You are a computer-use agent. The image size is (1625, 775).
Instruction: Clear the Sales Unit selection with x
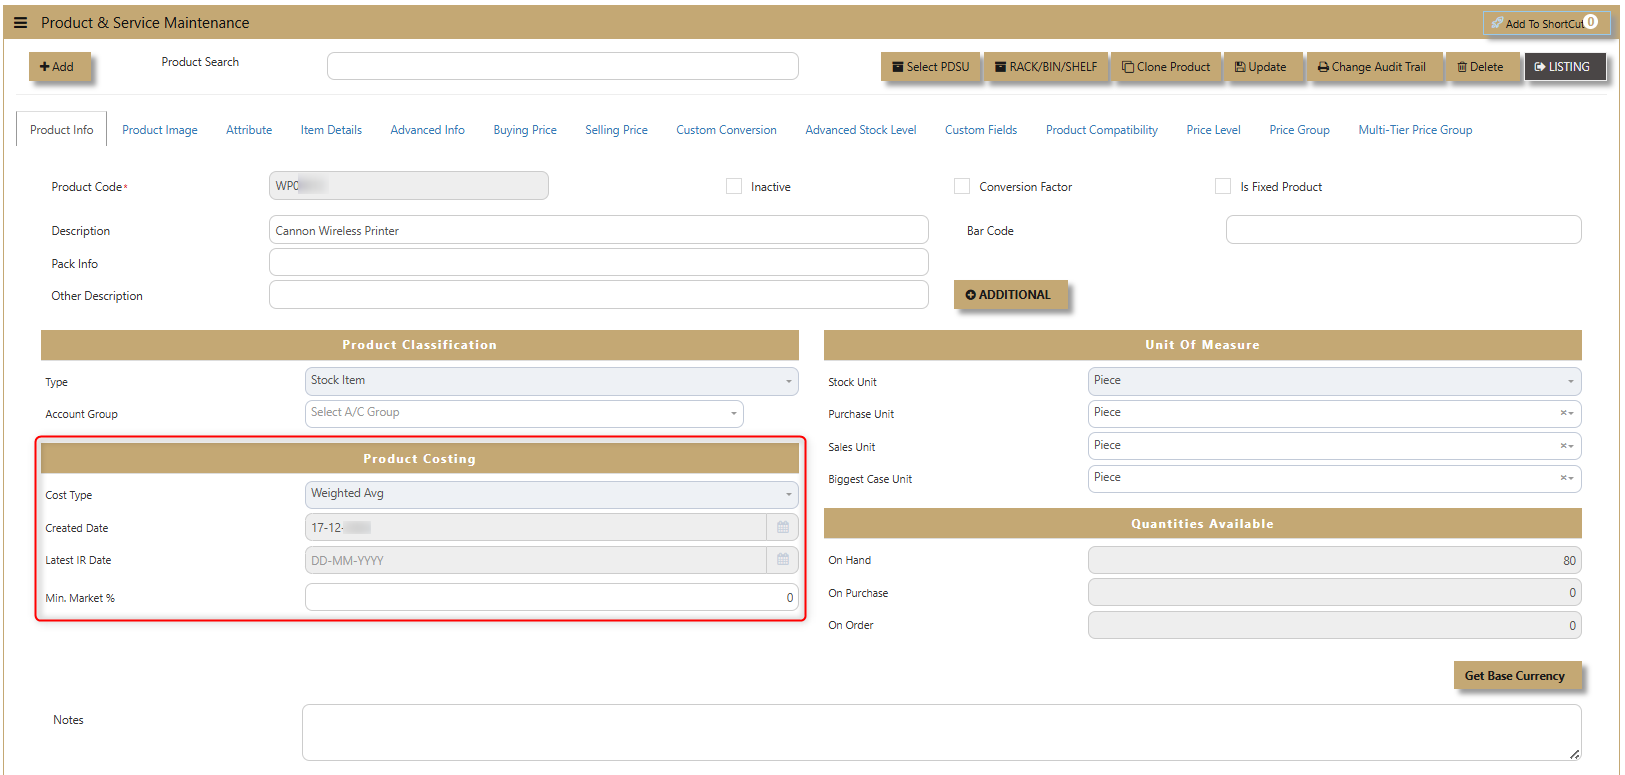click(1563, 446)
